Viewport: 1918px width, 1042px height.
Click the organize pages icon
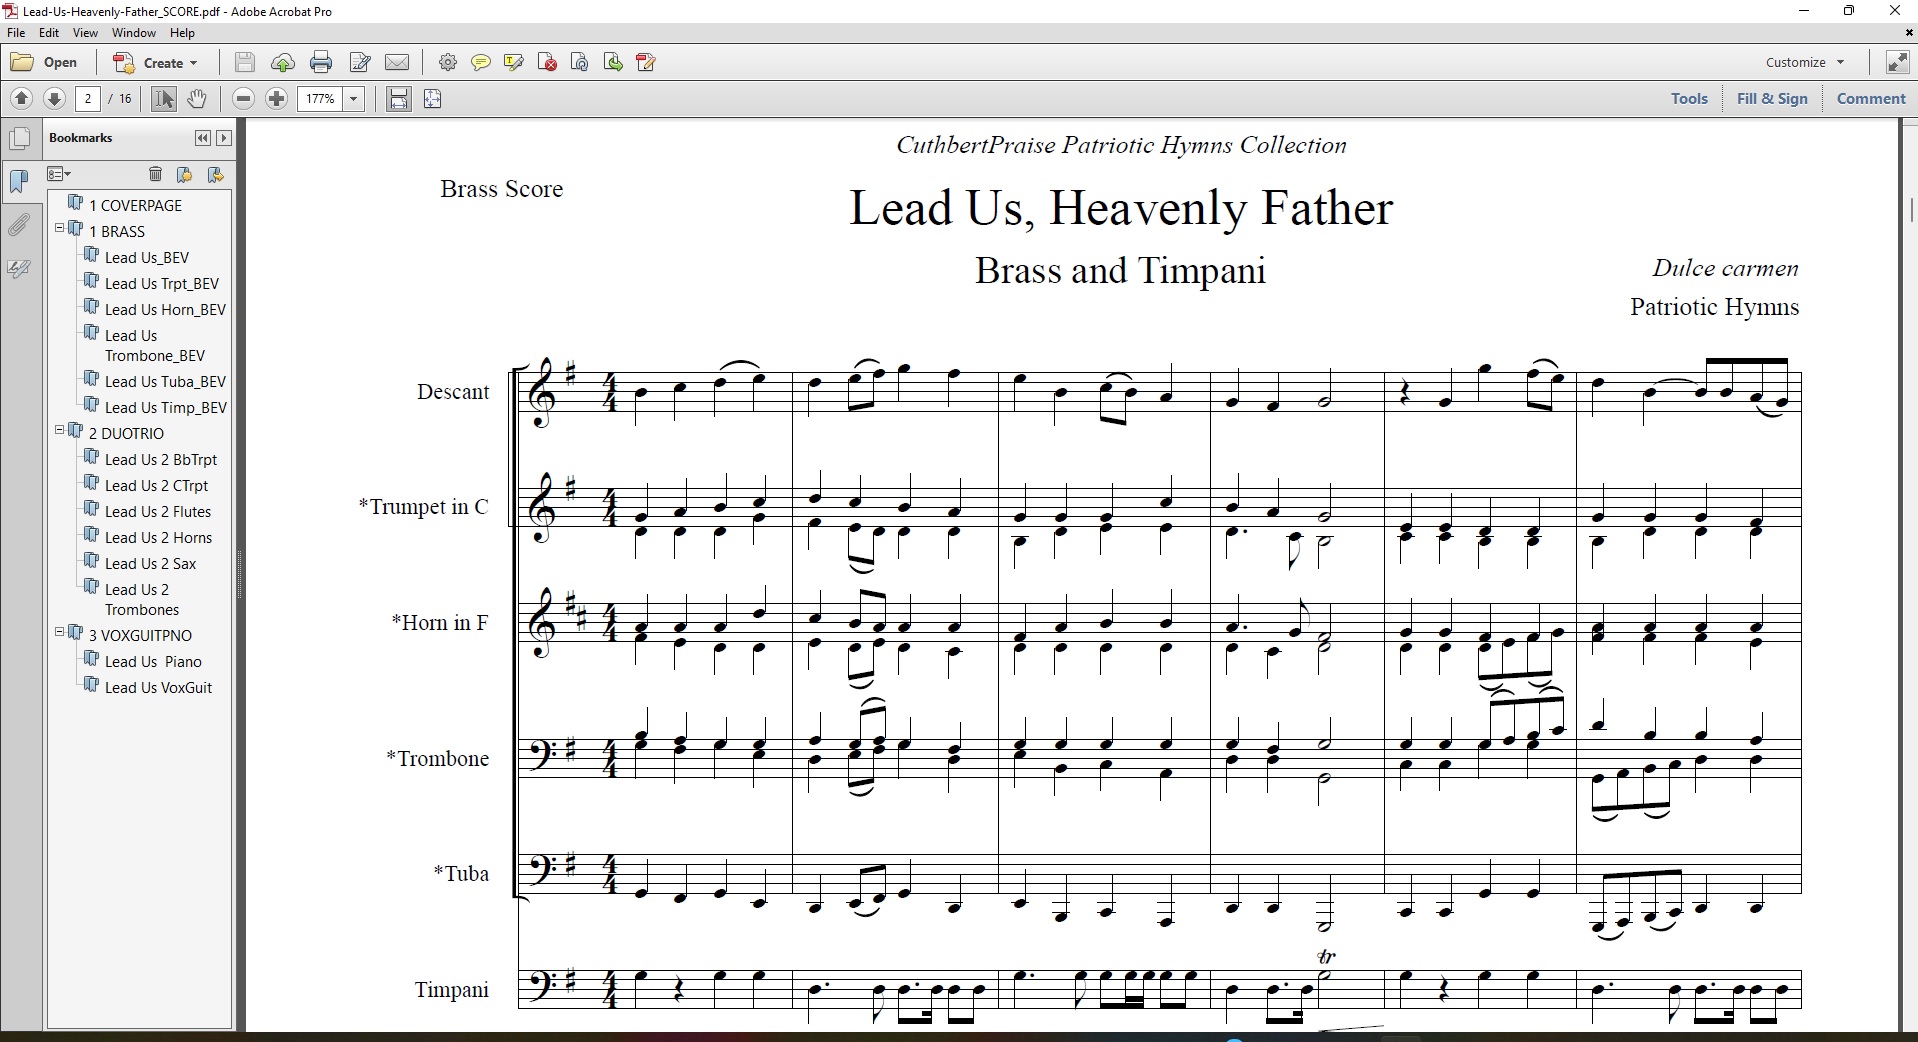[646, 62]
